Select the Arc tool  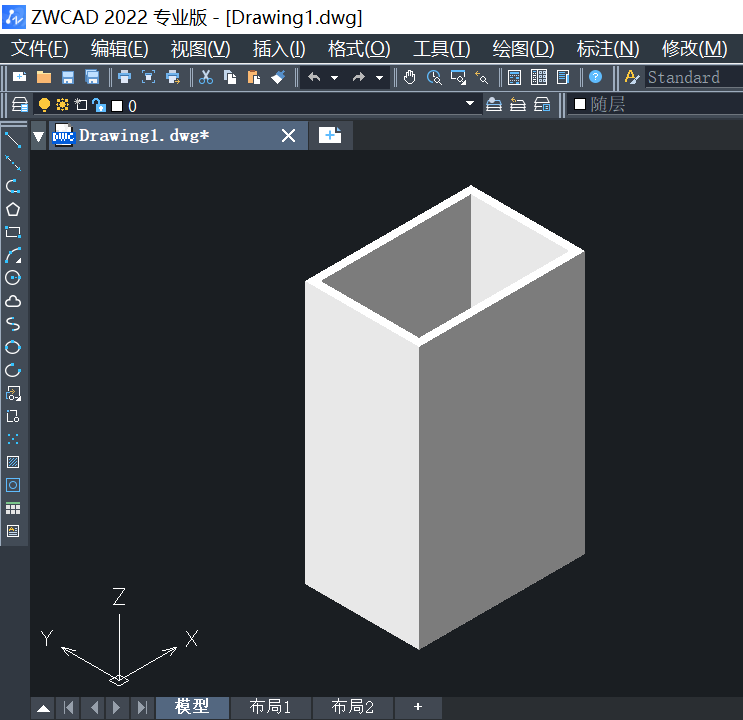pyautogui.click(x=13, y=255)
